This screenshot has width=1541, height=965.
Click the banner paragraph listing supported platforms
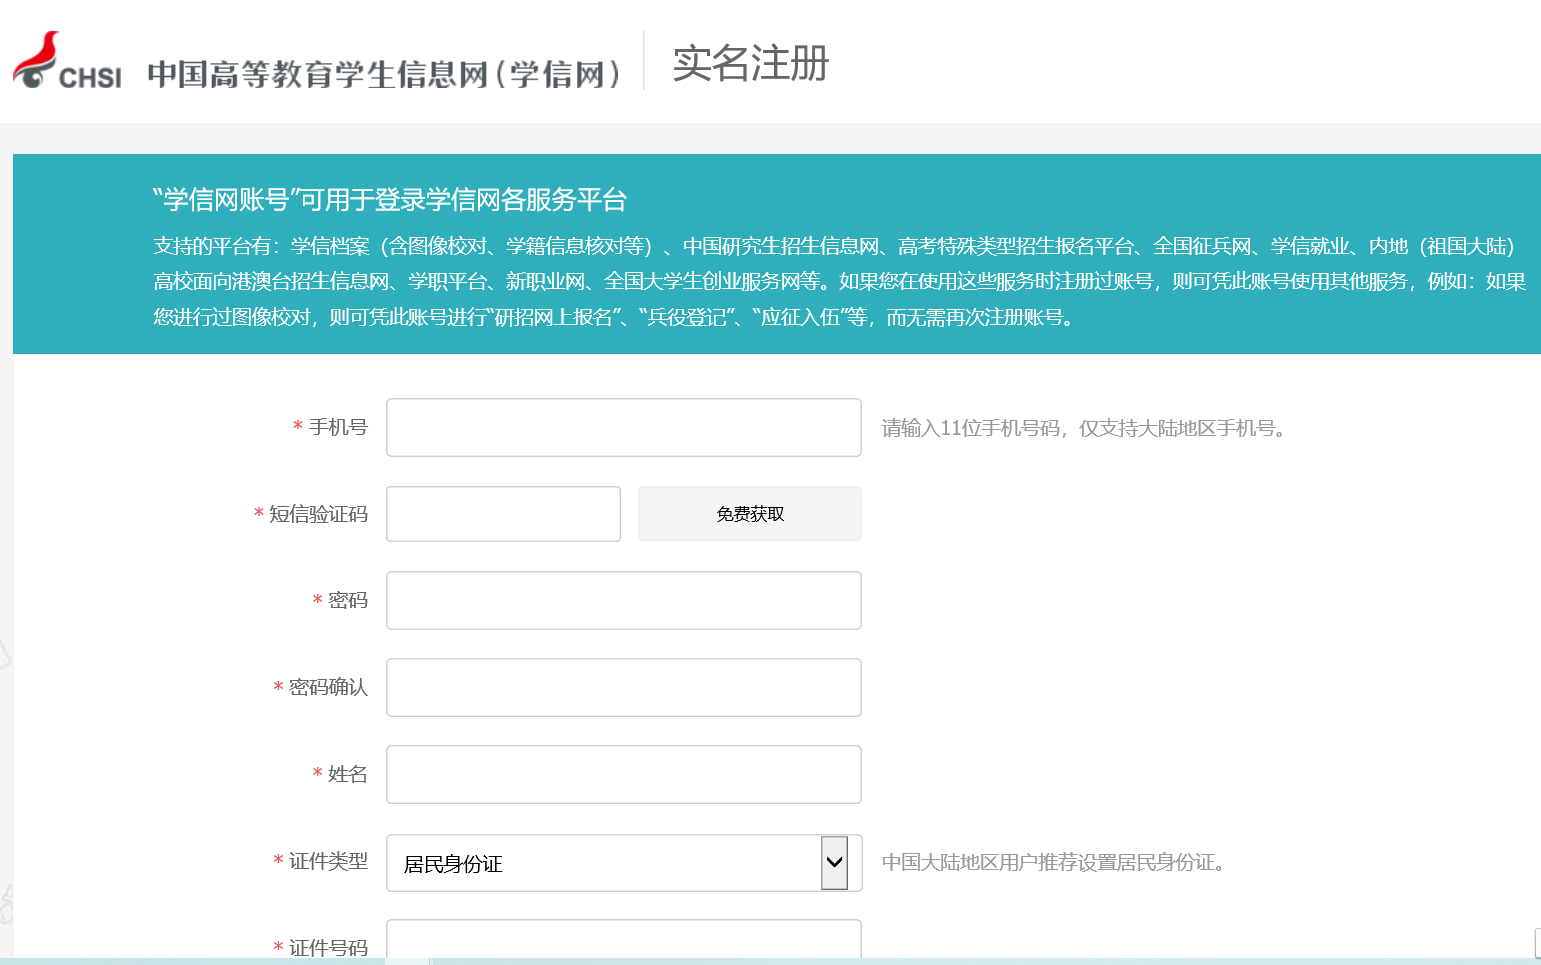point(838,282)
